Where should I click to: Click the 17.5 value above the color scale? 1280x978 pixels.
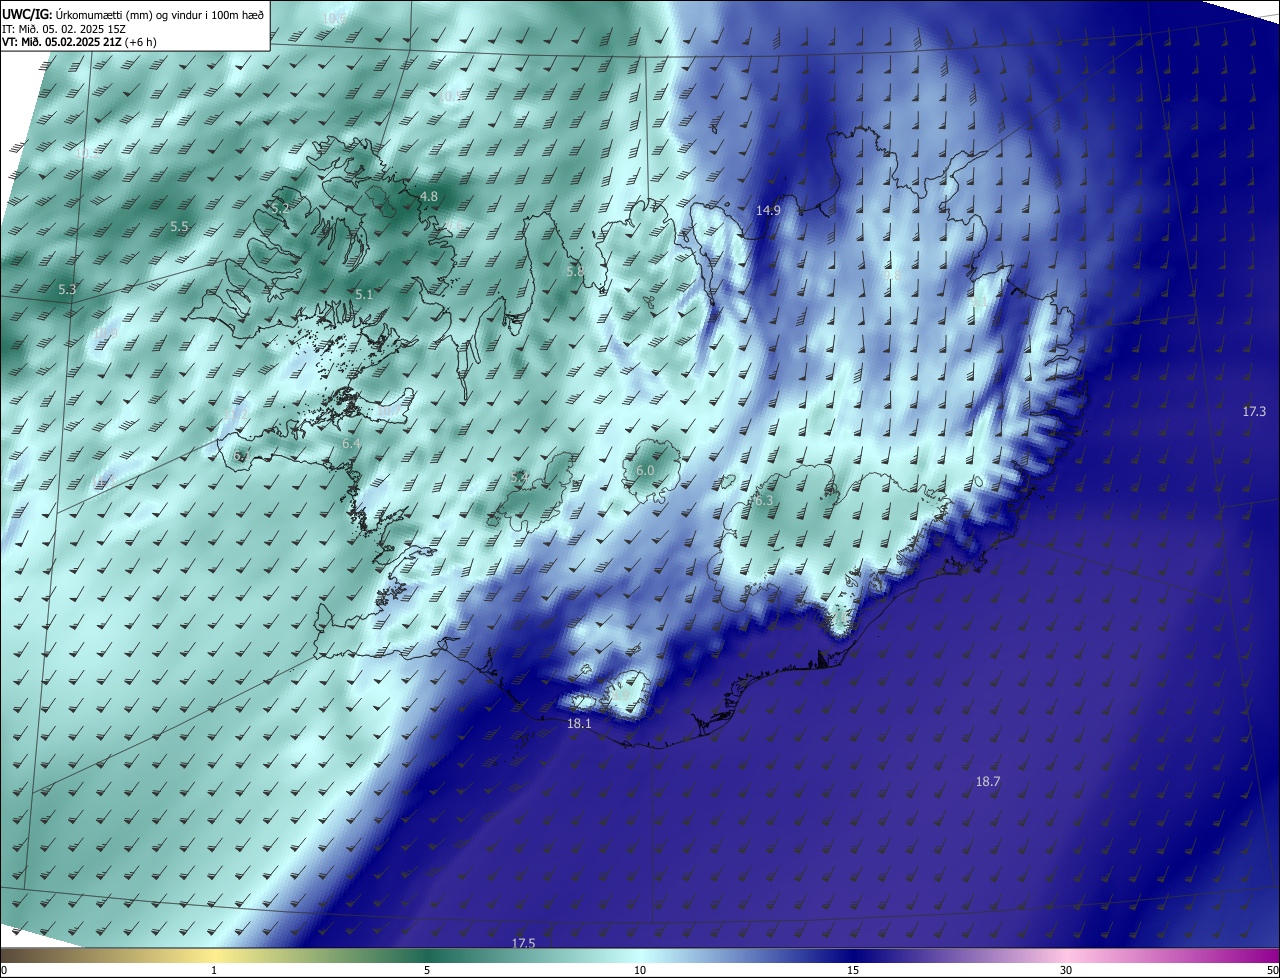tap(523, 943)
